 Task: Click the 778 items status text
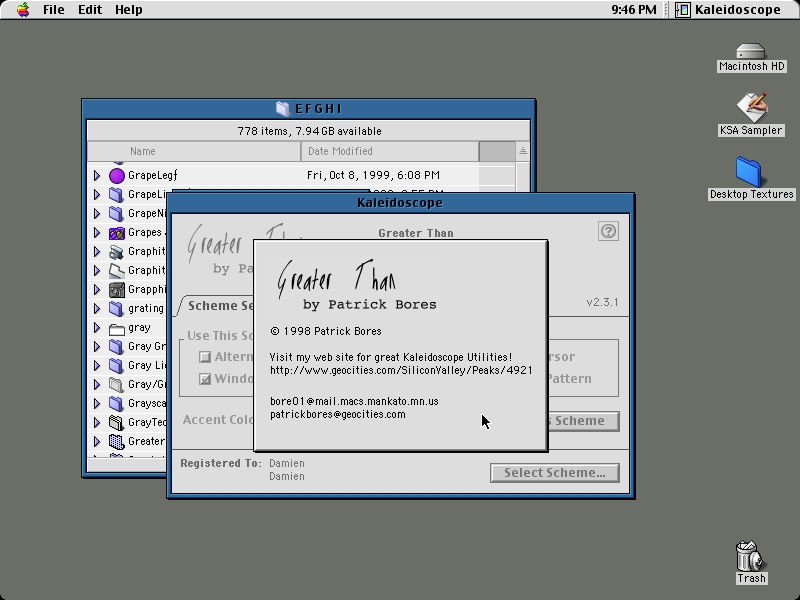pos(309,131)
